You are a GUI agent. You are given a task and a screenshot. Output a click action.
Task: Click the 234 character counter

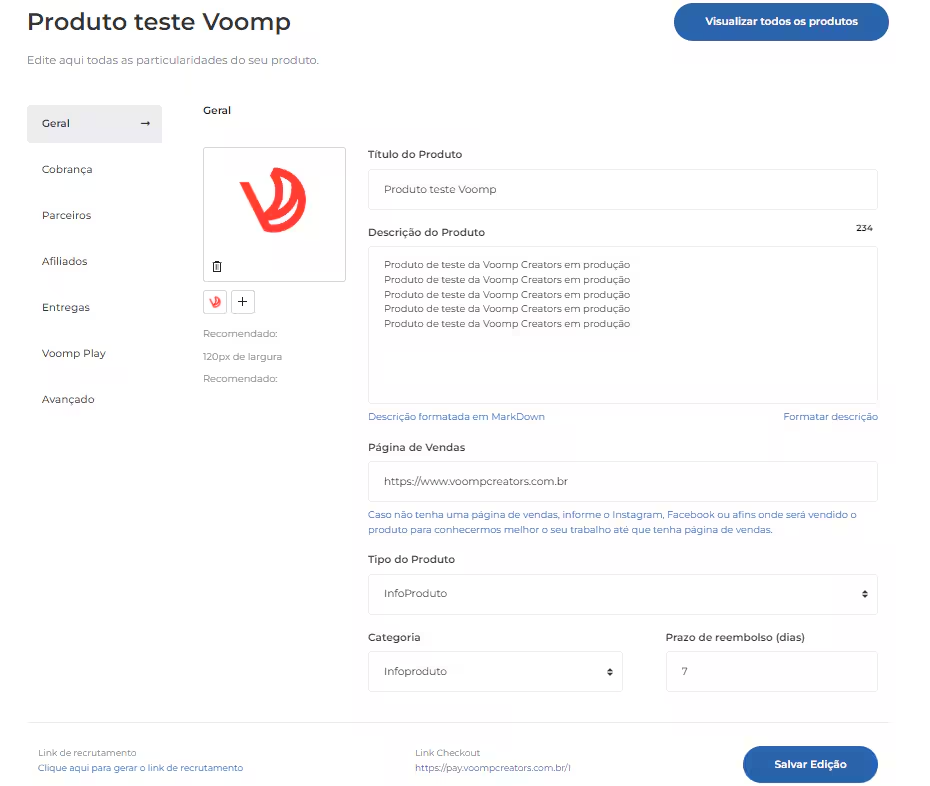point(864,228)
